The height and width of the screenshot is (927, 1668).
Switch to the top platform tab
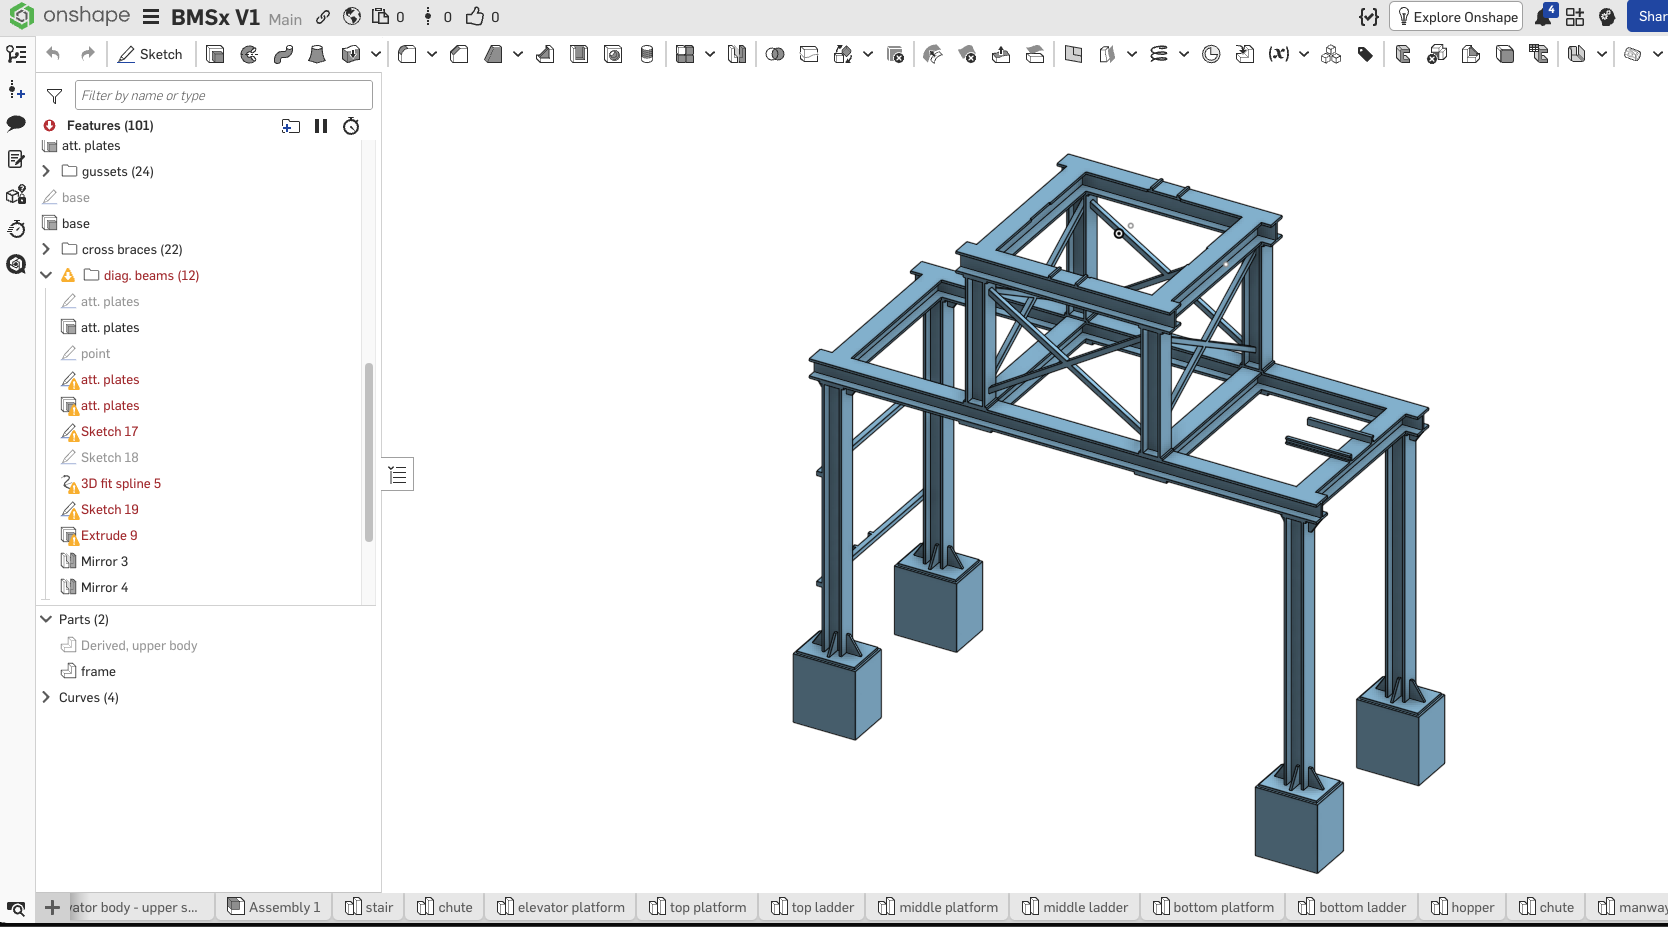click(x=697, y=907)
